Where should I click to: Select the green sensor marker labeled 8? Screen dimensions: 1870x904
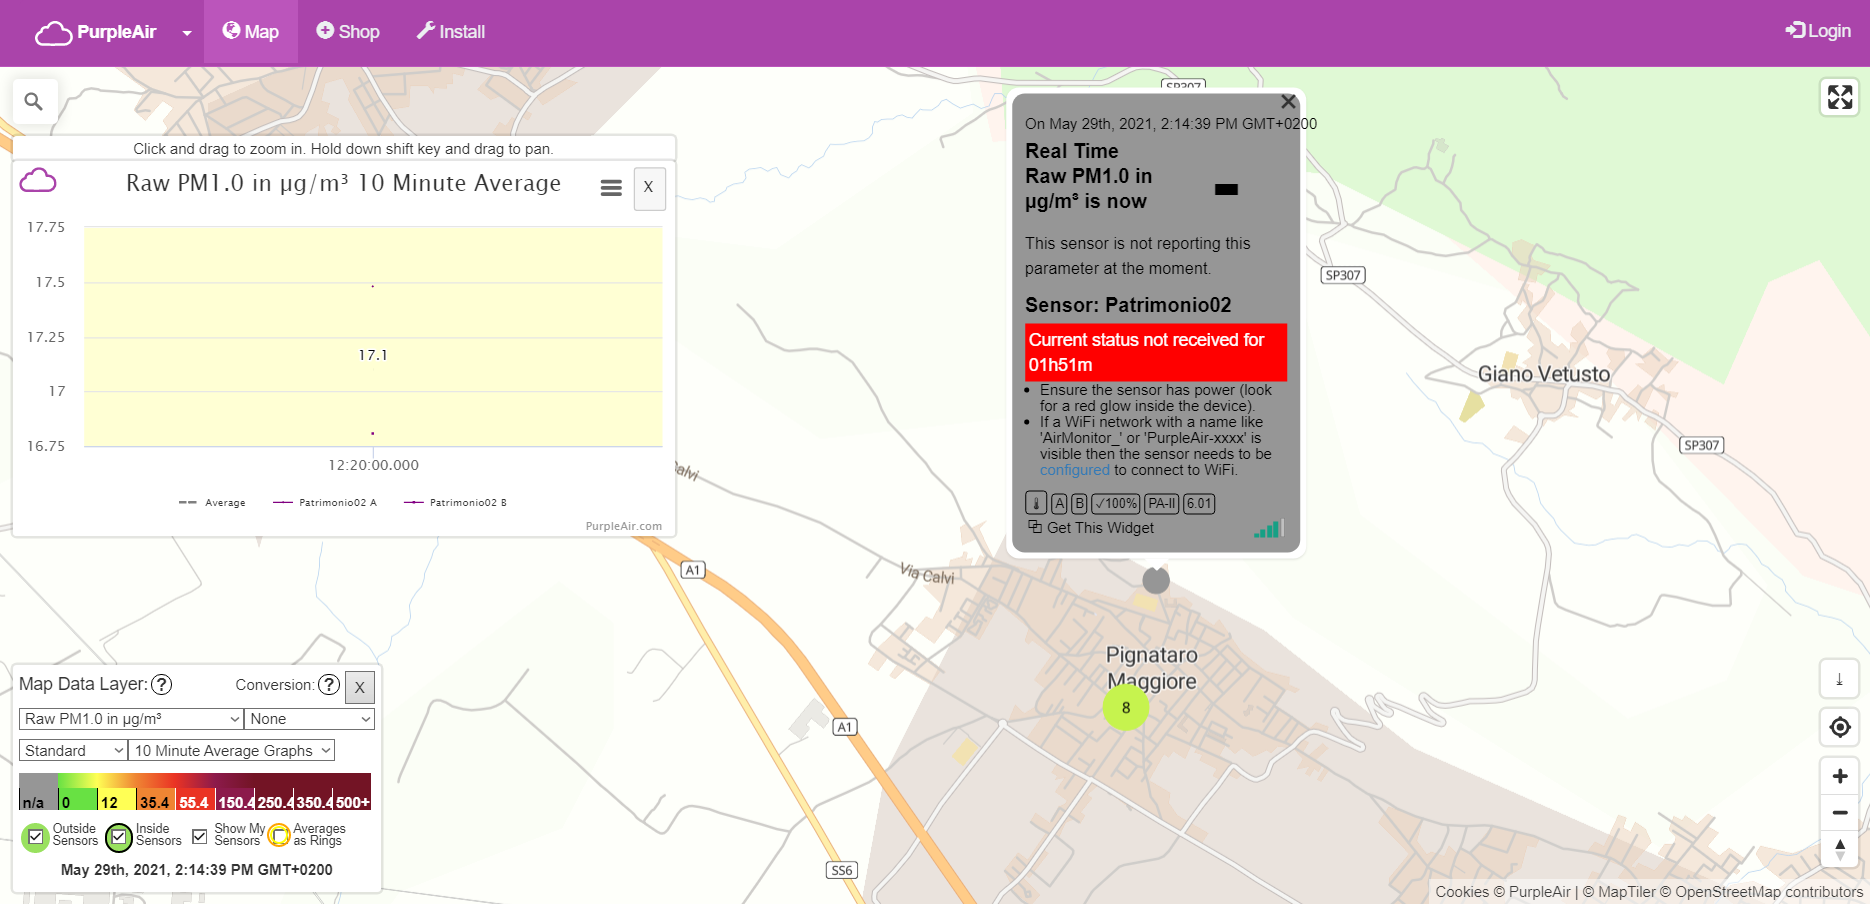(x=1126, y=708)
